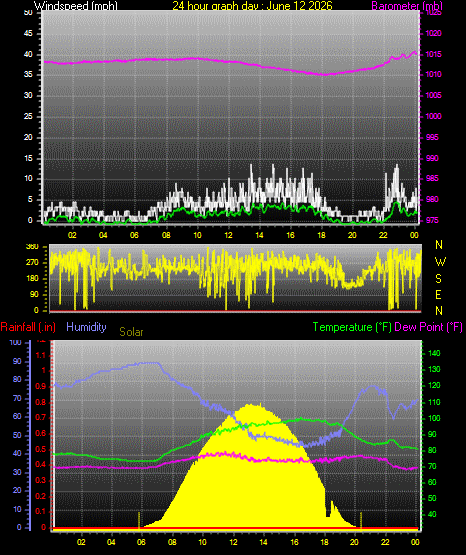The height and width of the screenshot is (555, 466).
Task: Click the 5 mark on windspeed axis
Action: tap(30, 200)
